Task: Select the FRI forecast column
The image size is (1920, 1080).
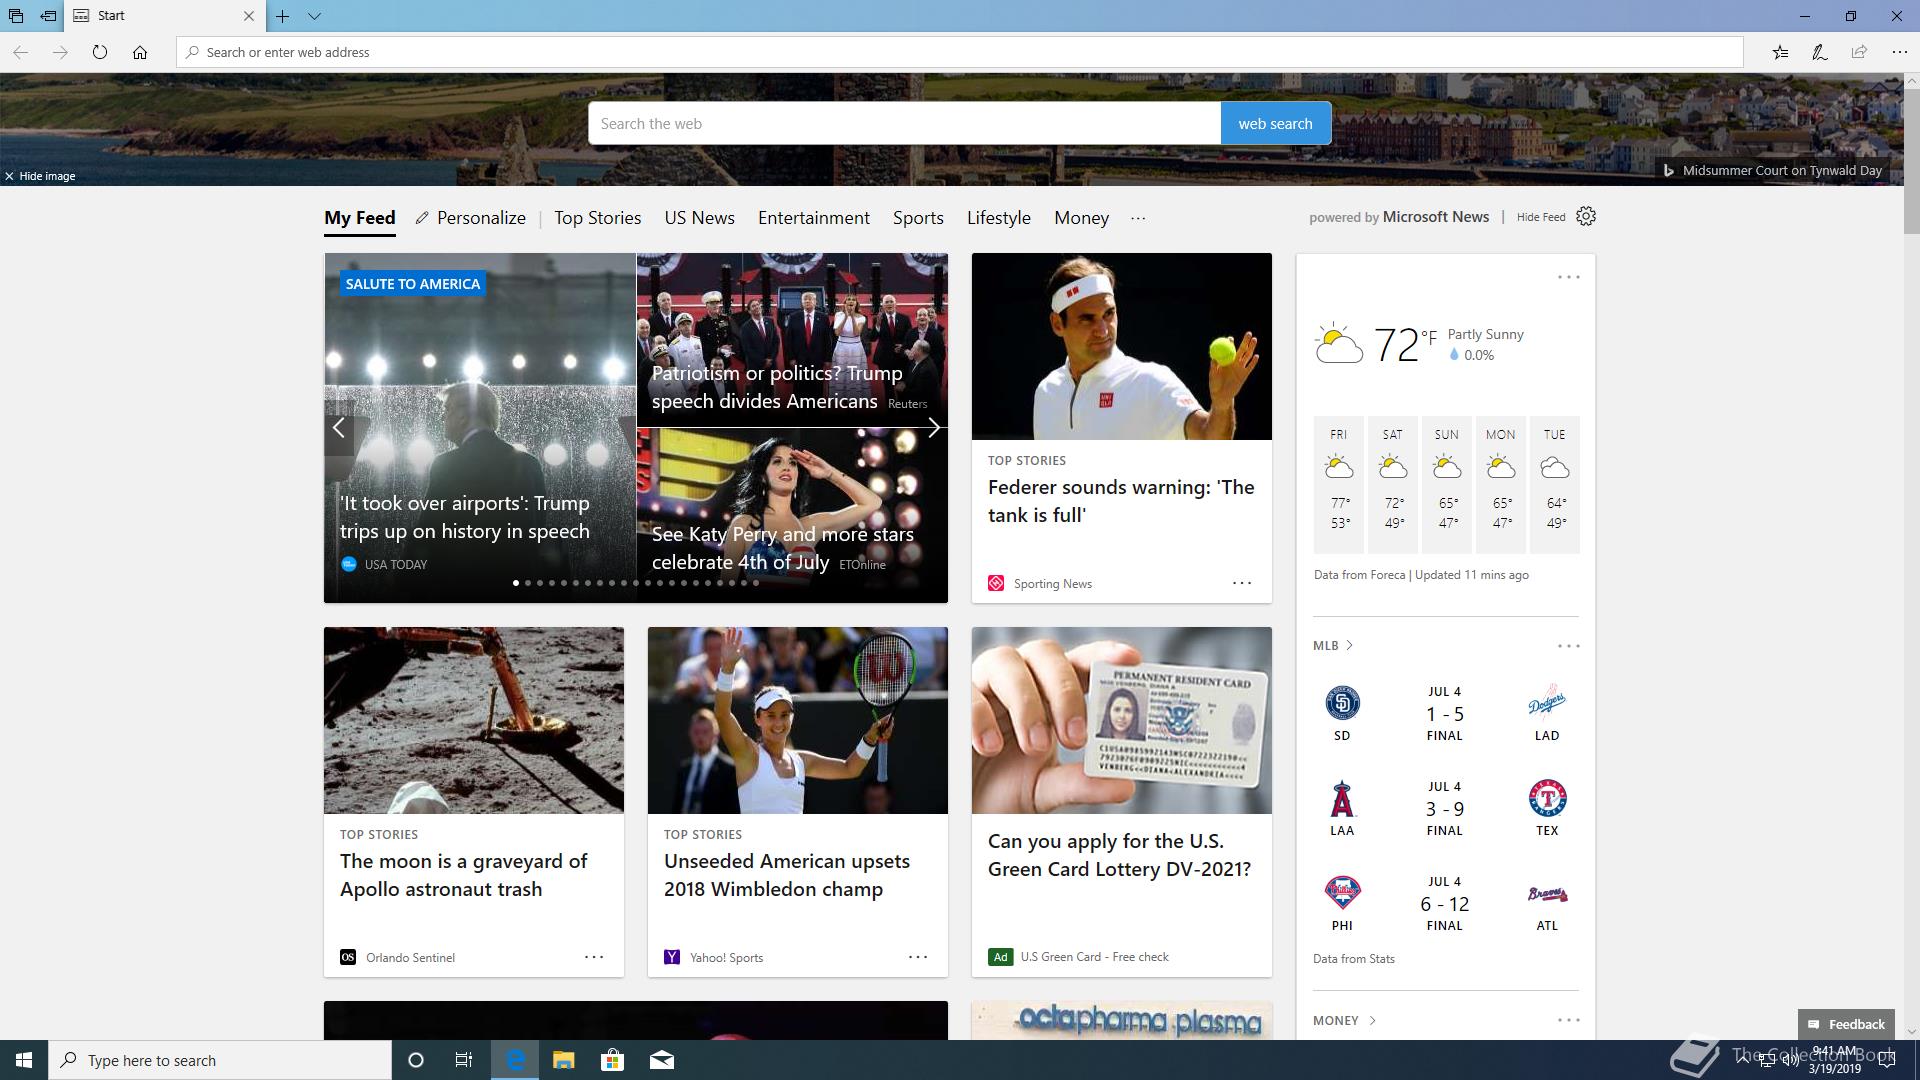Action: pos(1339,484)
